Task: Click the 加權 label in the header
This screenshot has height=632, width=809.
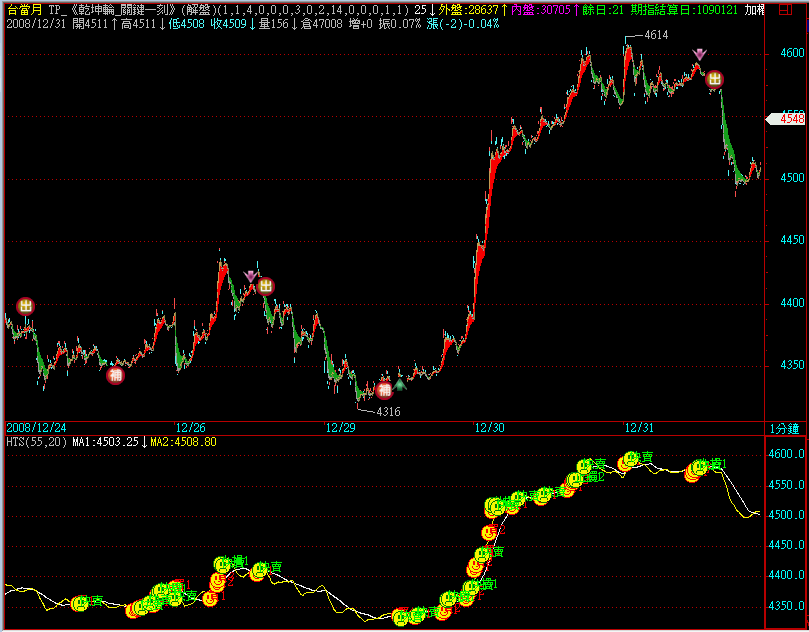Action: 755,10
